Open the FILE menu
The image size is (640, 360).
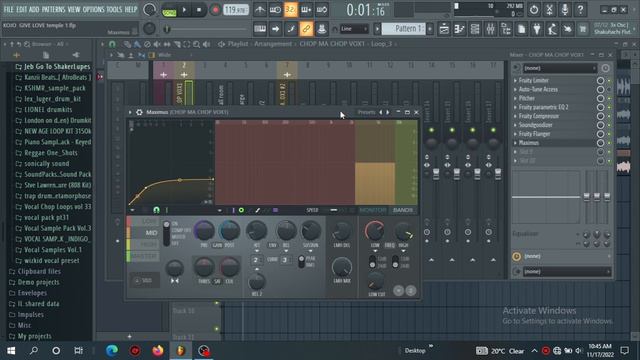click(x=8, y=9)
